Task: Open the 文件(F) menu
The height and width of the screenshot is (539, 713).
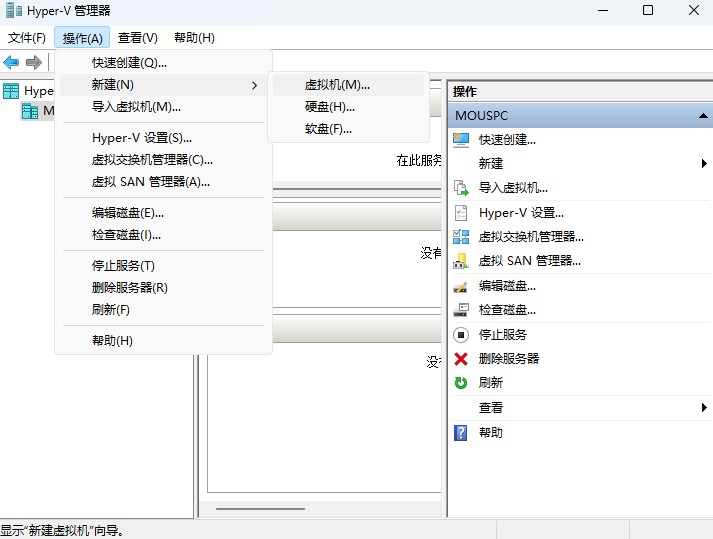Action: tap(26, 38)
